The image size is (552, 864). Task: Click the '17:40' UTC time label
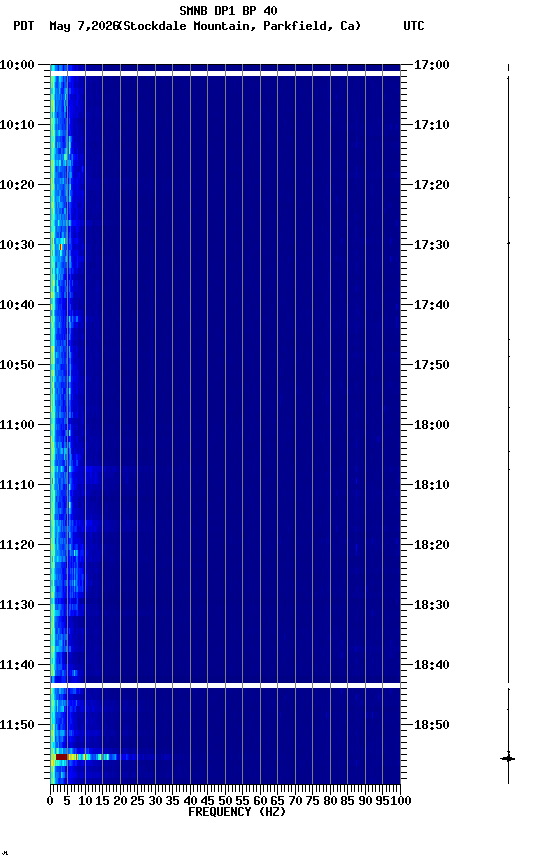click(432, 305)
